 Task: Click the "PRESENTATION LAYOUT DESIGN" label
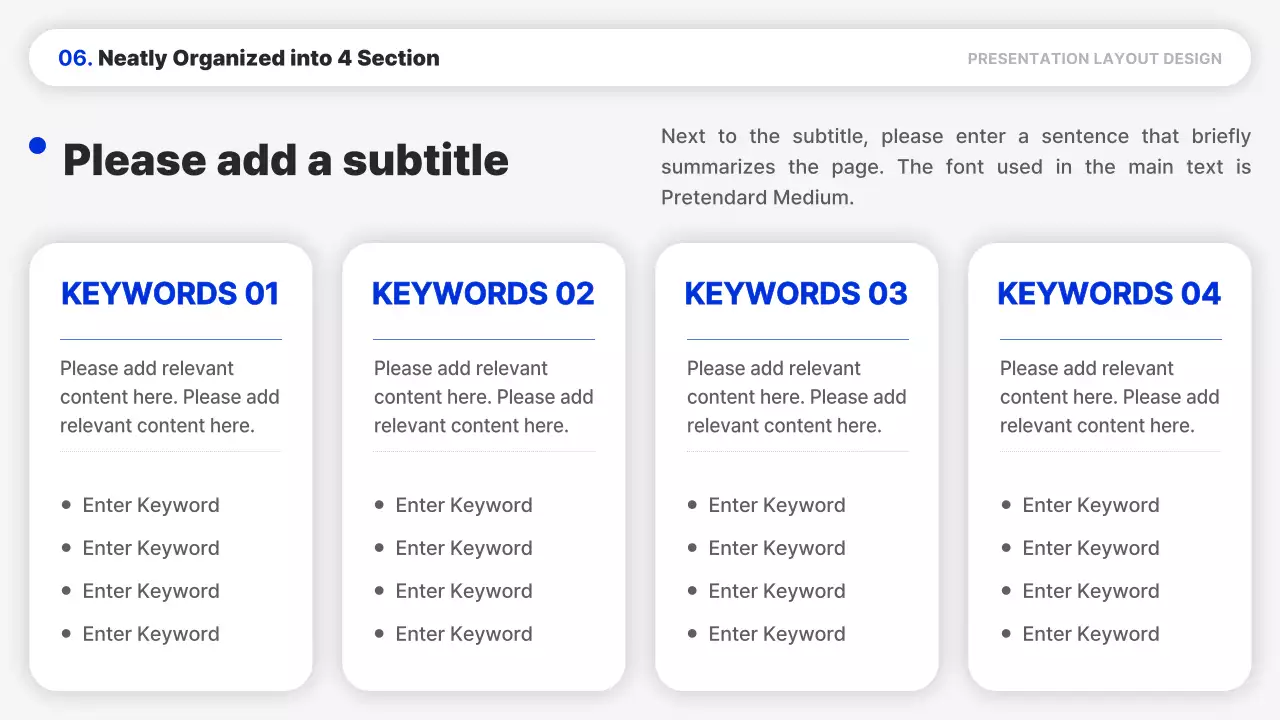(1094, 59)
